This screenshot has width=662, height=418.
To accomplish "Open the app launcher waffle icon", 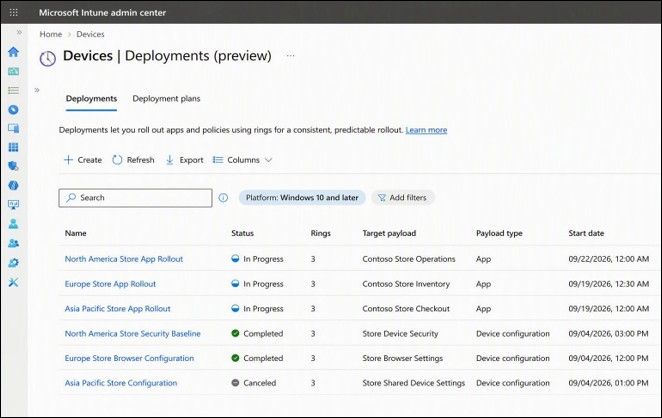I will (x=14, y=12).
